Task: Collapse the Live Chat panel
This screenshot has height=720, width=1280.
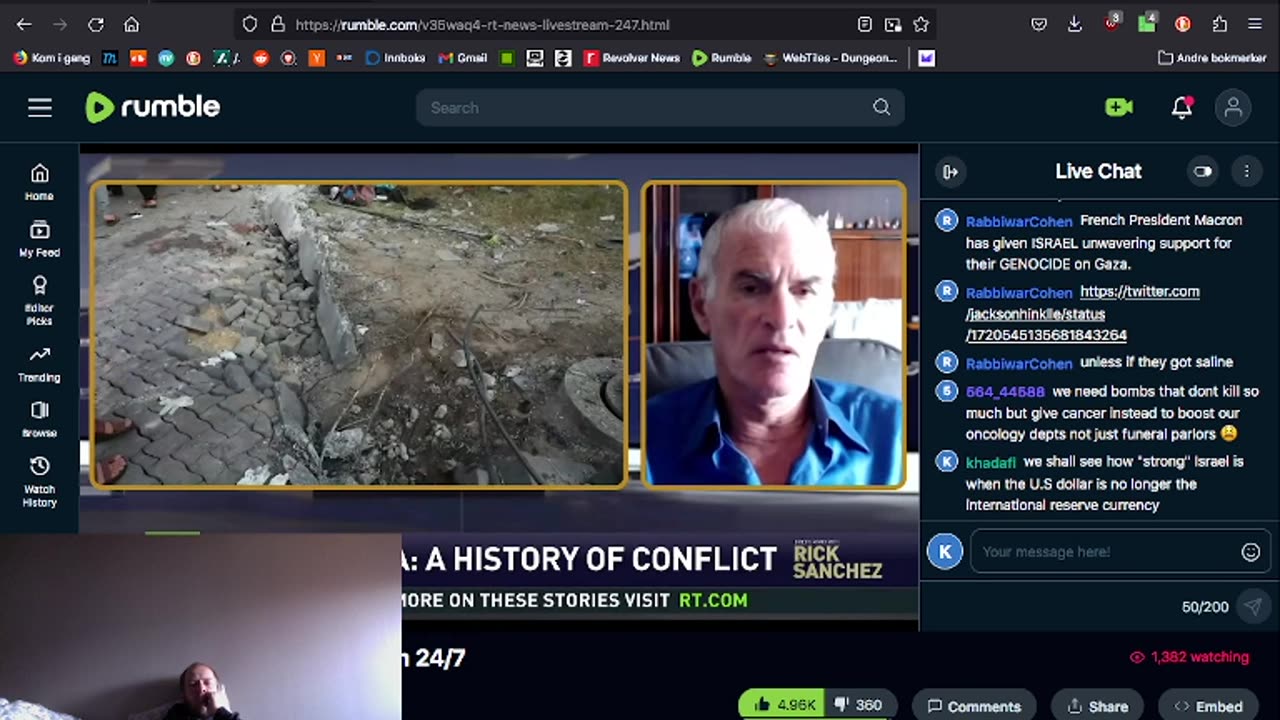Action: tap(950, 172)
